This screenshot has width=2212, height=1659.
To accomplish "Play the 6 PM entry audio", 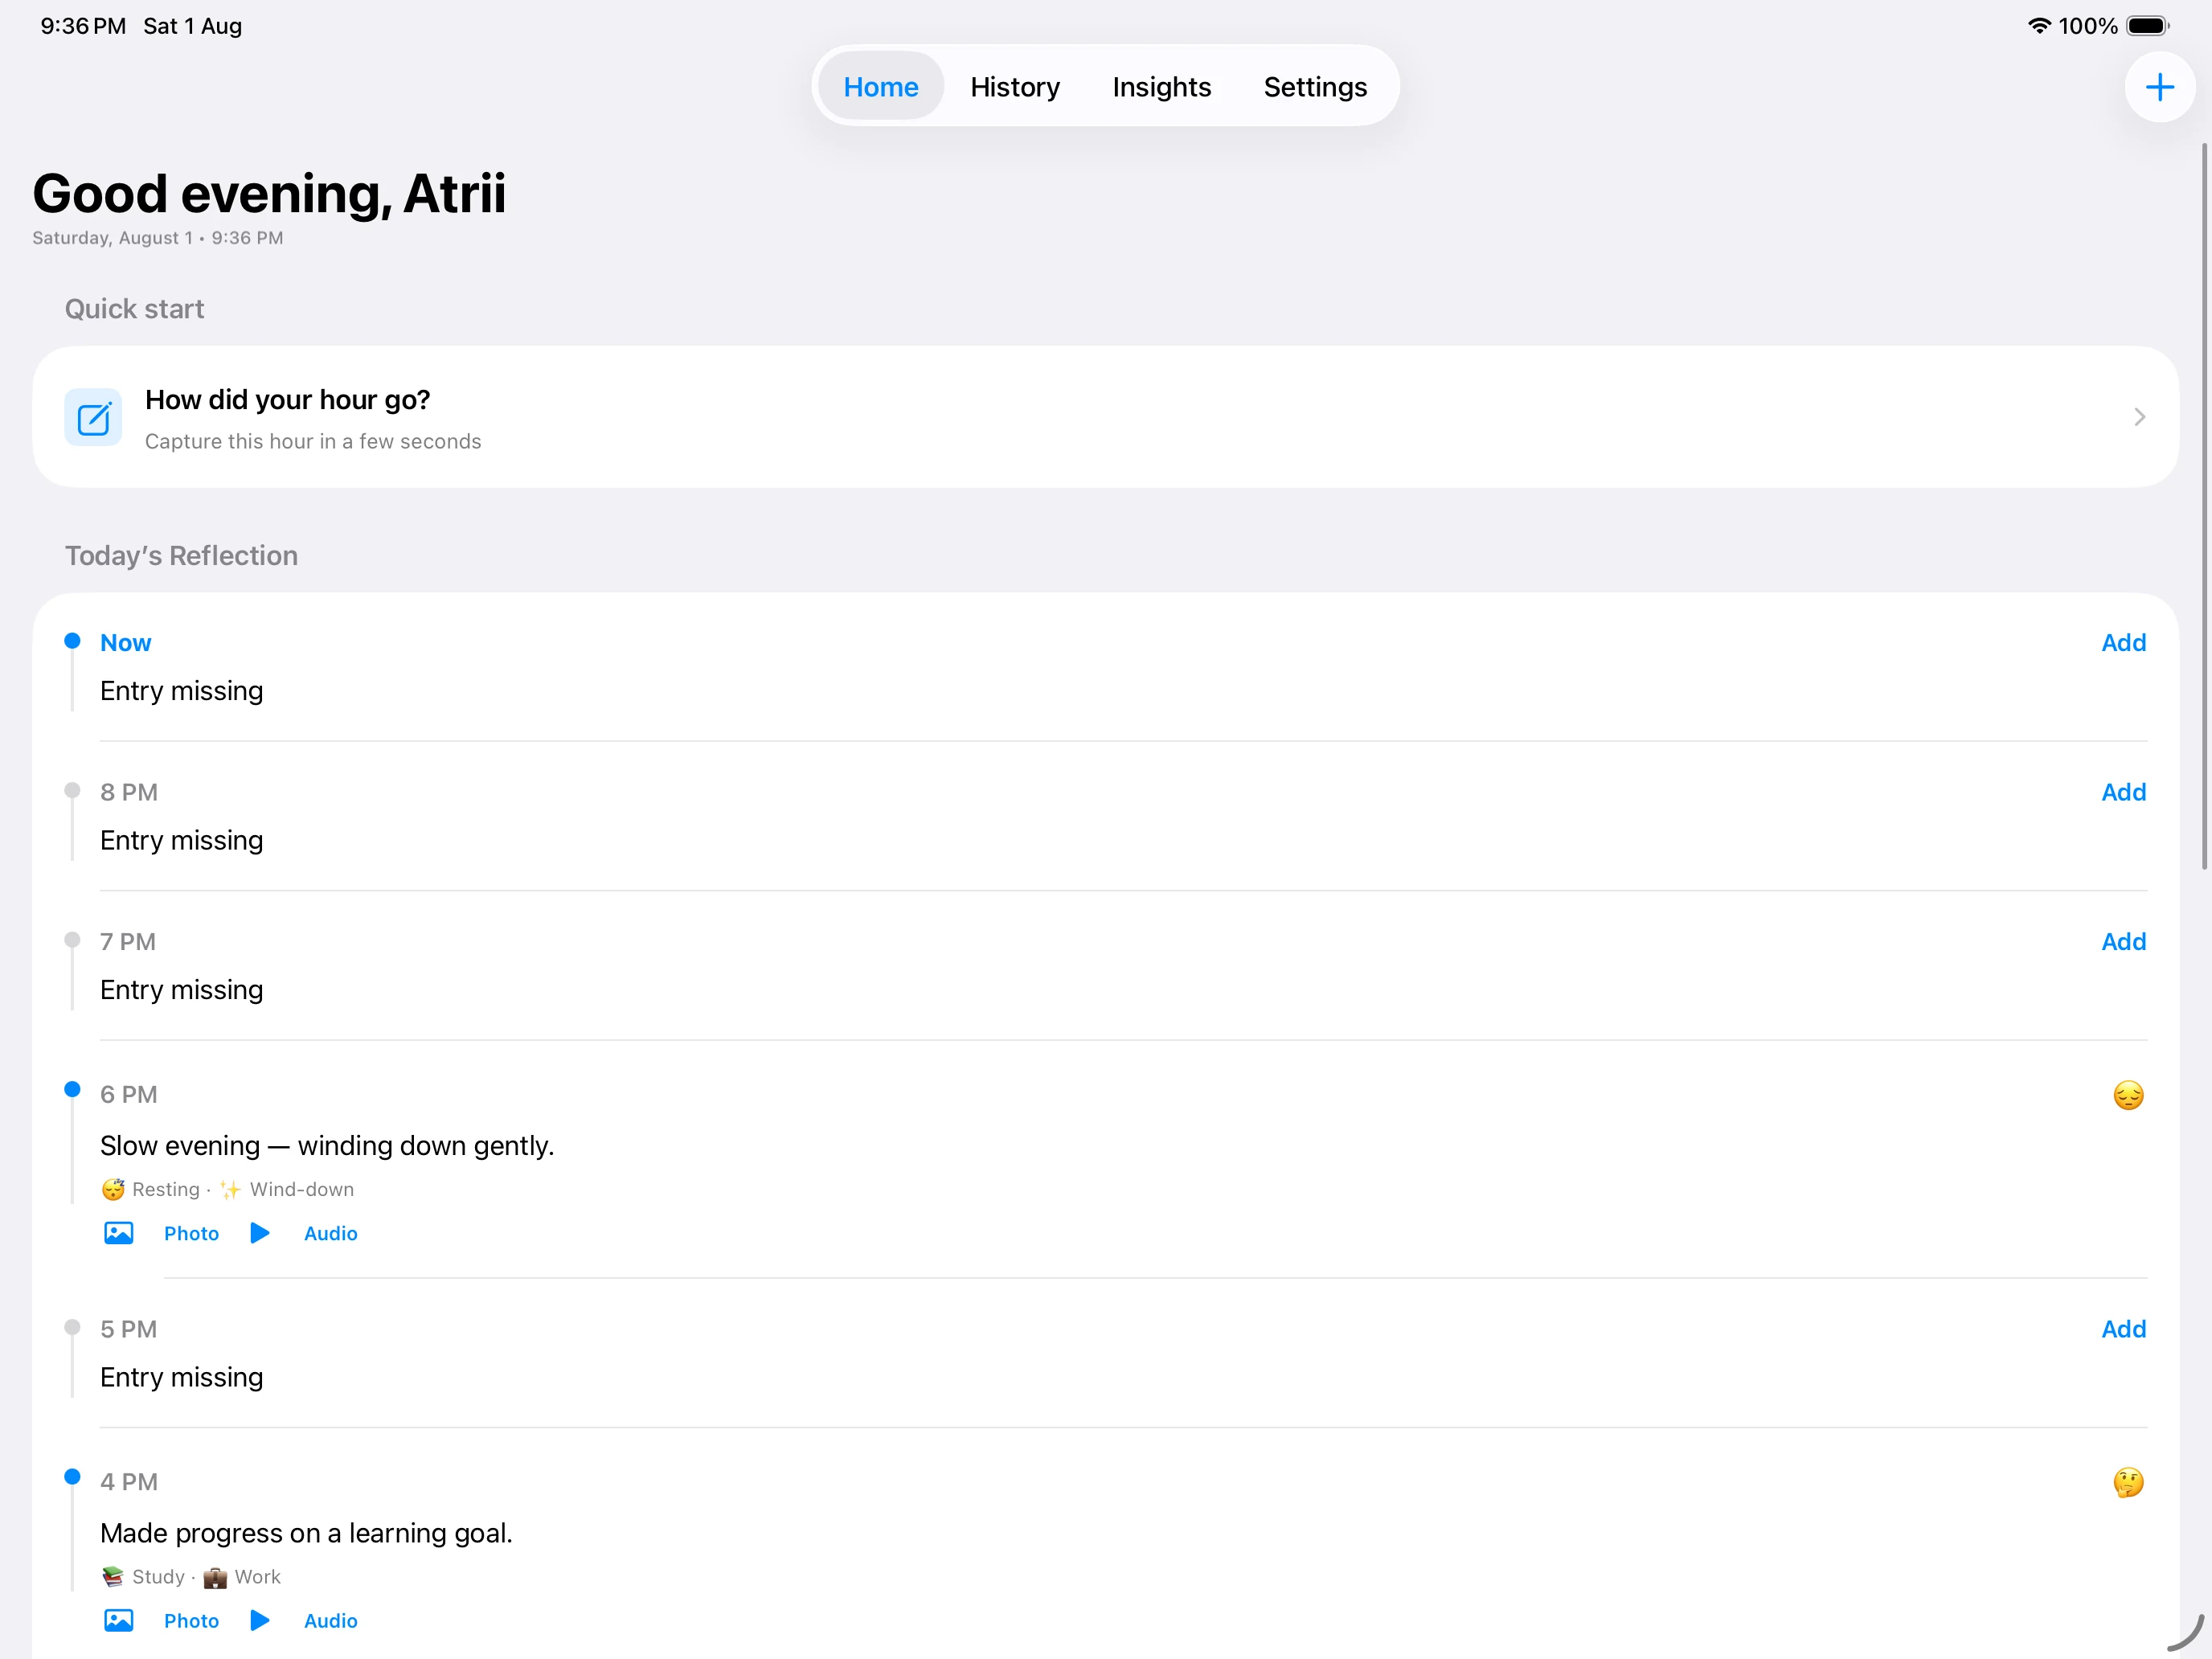I will 260,1233.
